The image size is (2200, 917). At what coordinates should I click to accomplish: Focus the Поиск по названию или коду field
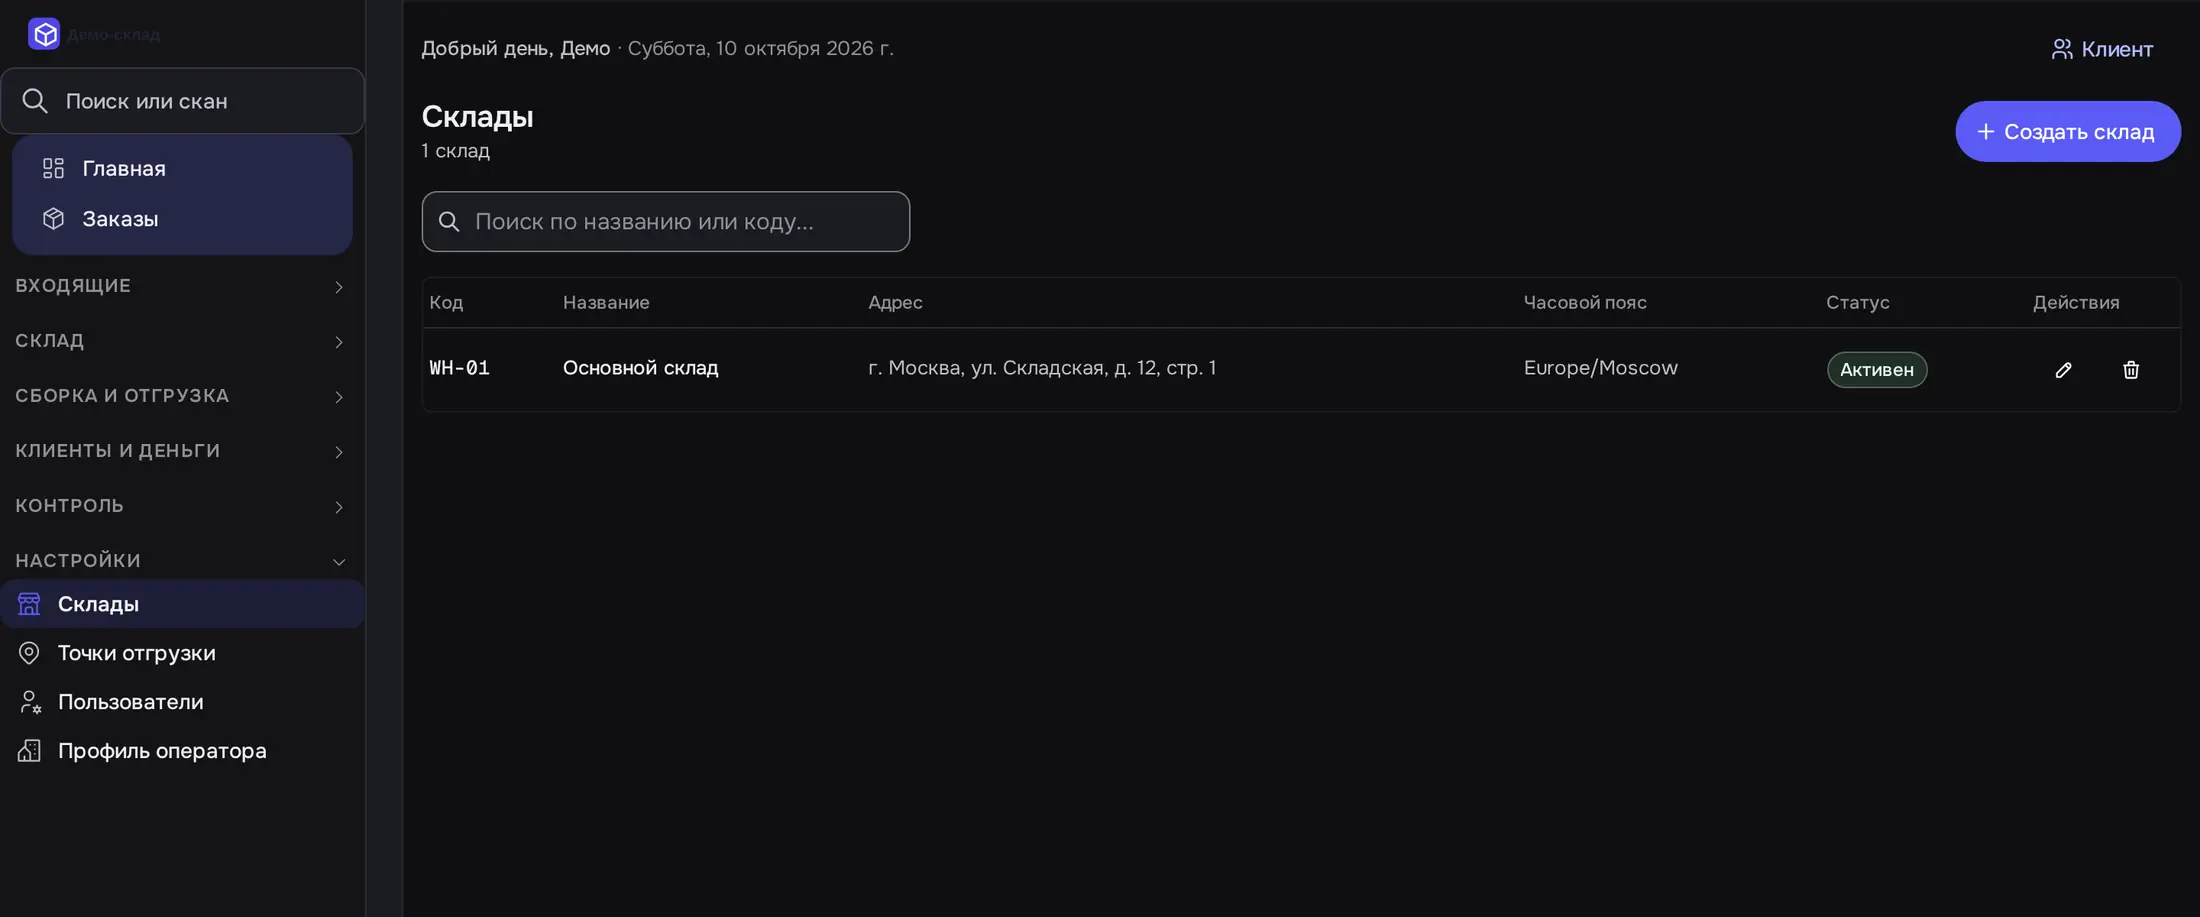[666, 222]
